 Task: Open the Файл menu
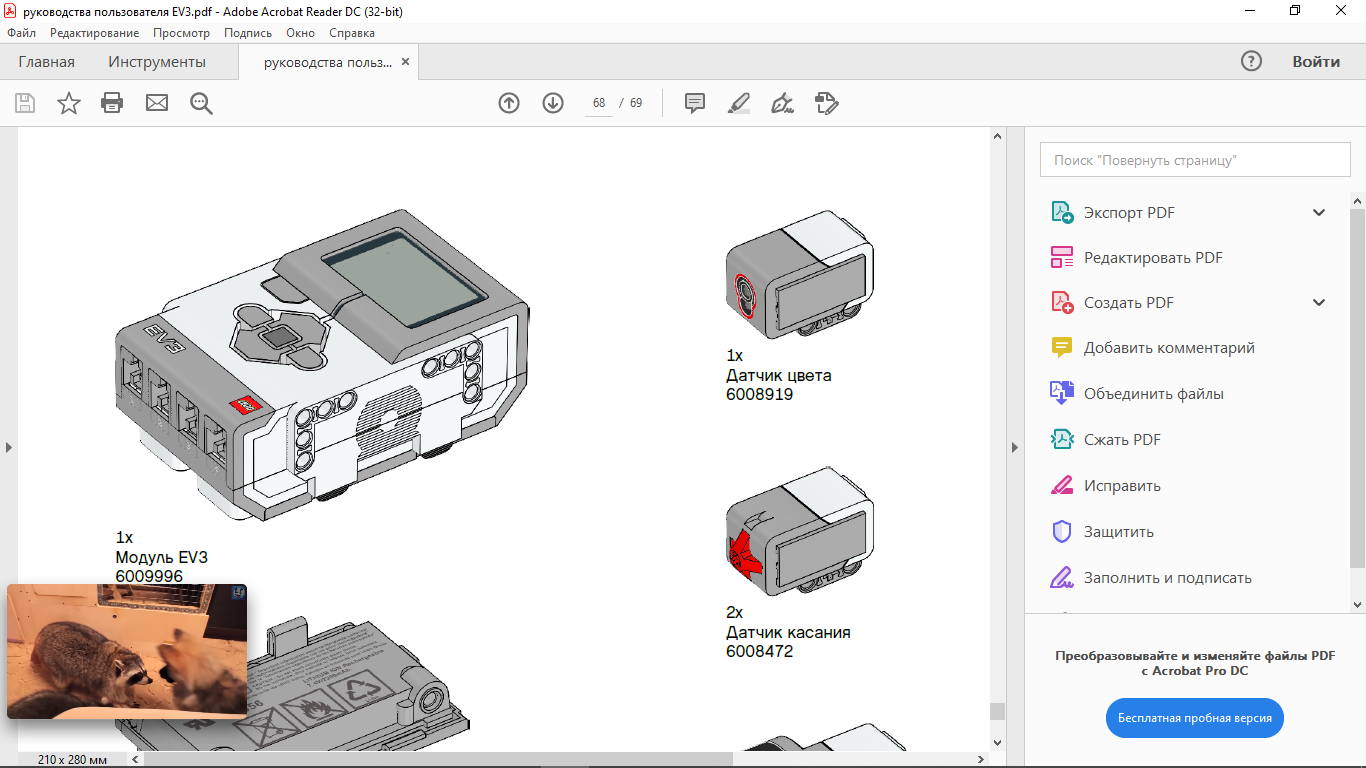(x=21, y=33)
